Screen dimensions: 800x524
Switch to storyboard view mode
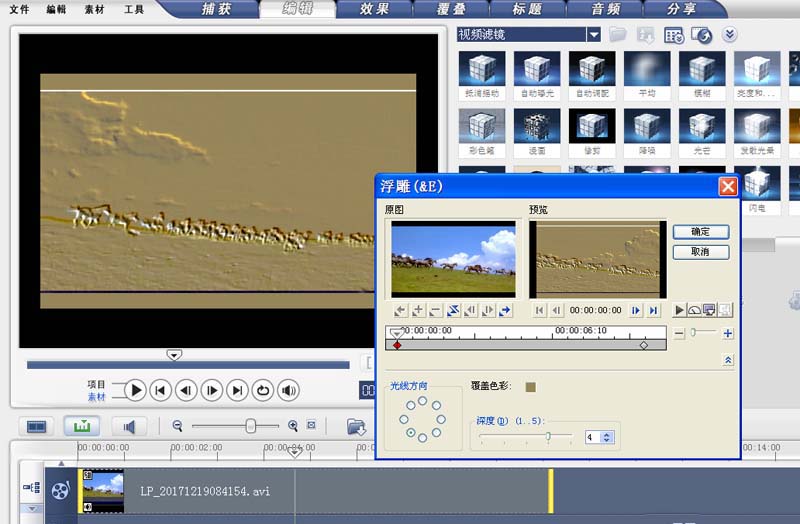point(36,426)
